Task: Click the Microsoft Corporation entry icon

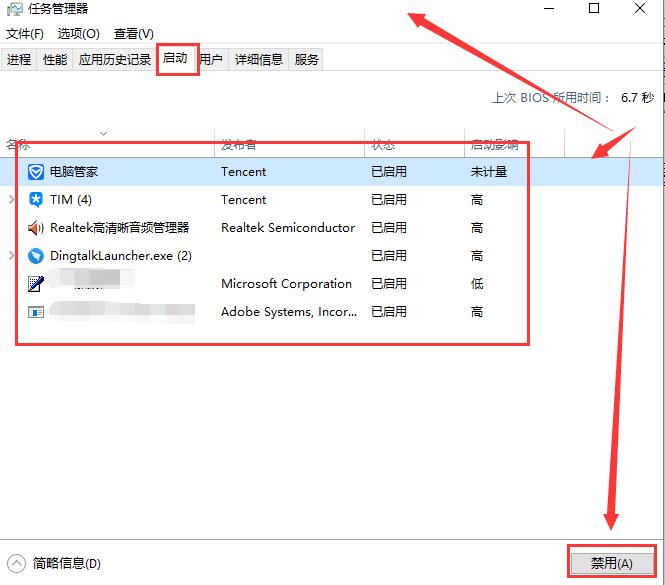Action: point(36,284)
